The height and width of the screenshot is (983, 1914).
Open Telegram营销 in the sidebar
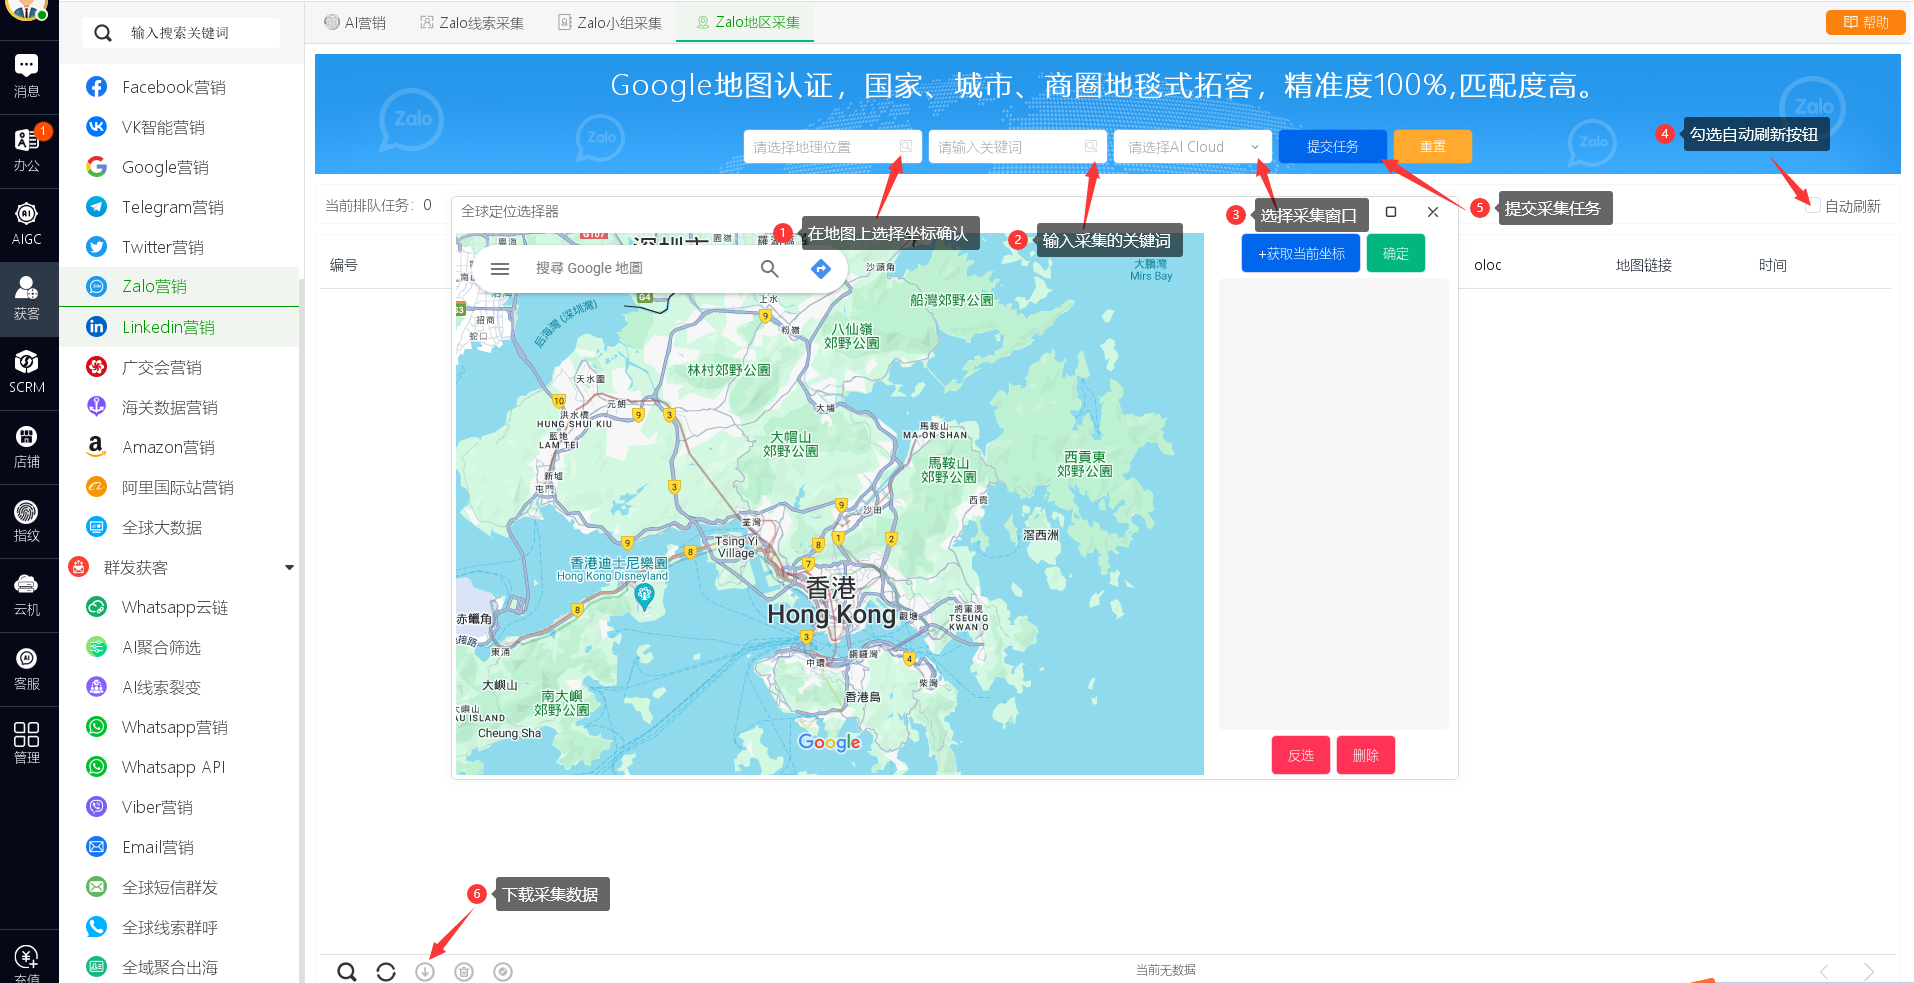[173, 207]
